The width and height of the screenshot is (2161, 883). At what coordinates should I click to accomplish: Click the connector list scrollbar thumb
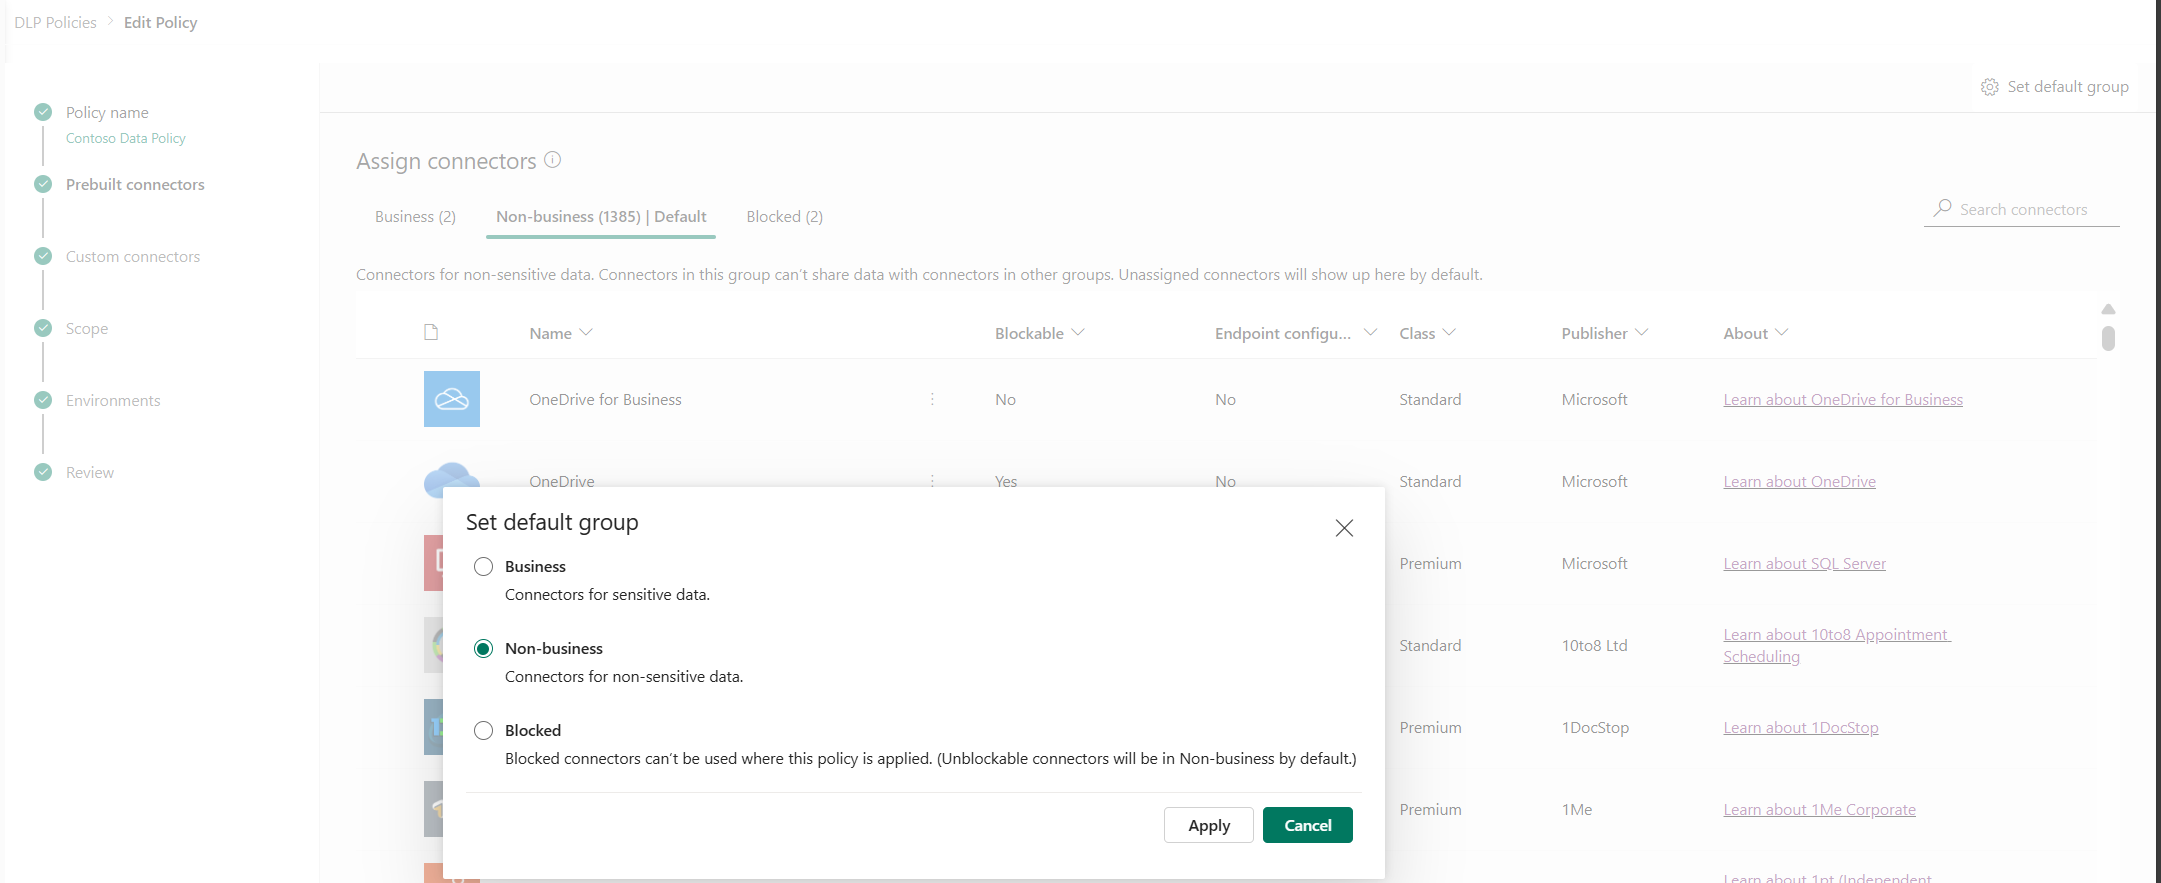2108,338
